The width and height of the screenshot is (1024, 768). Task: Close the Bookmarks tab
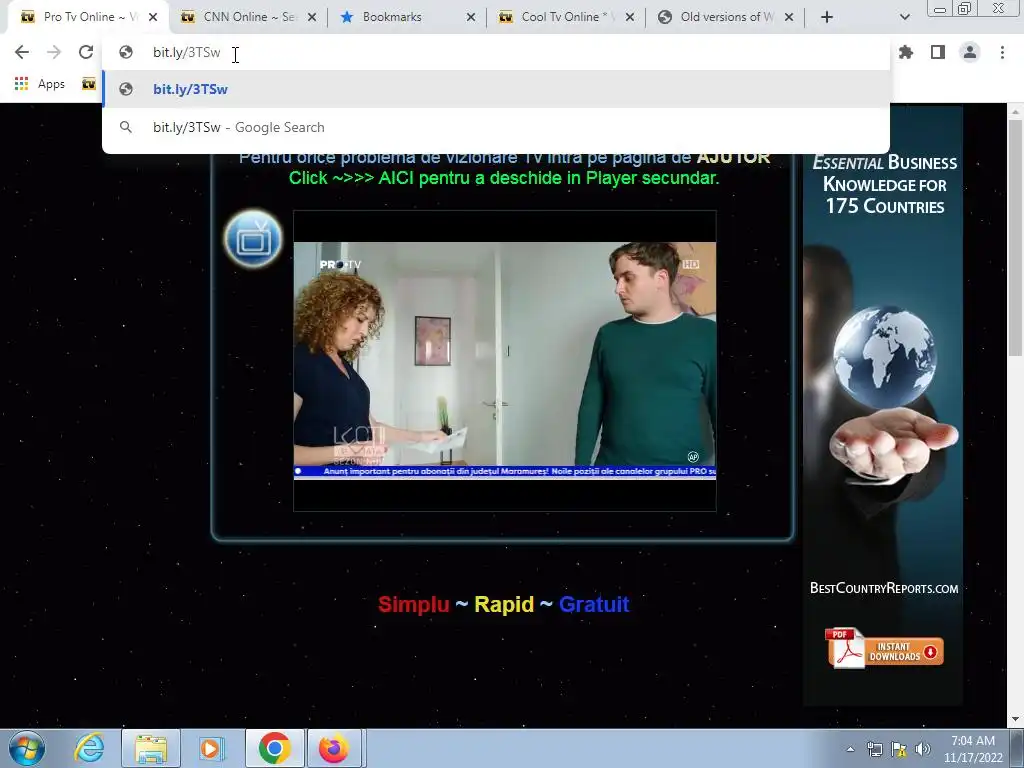point(471,18)
